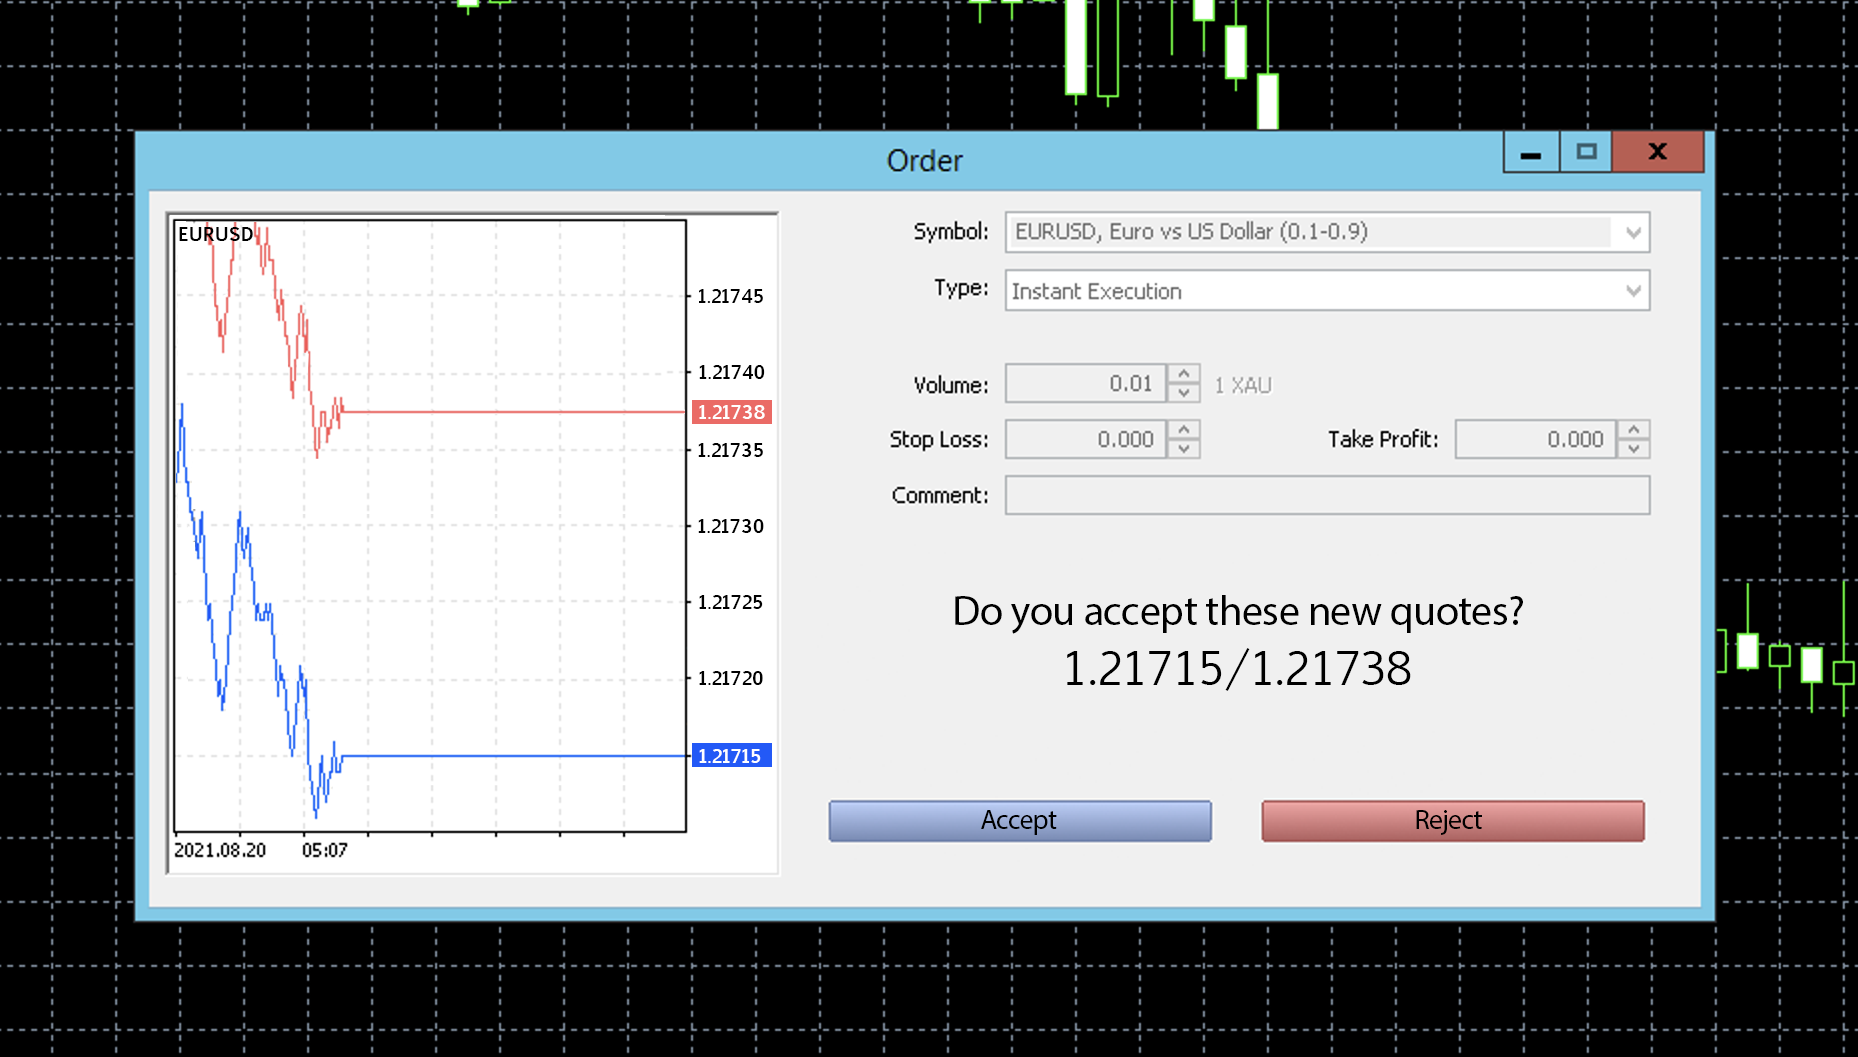
Task: Minimize the Order window
Action: click(x=1531, y=152)
